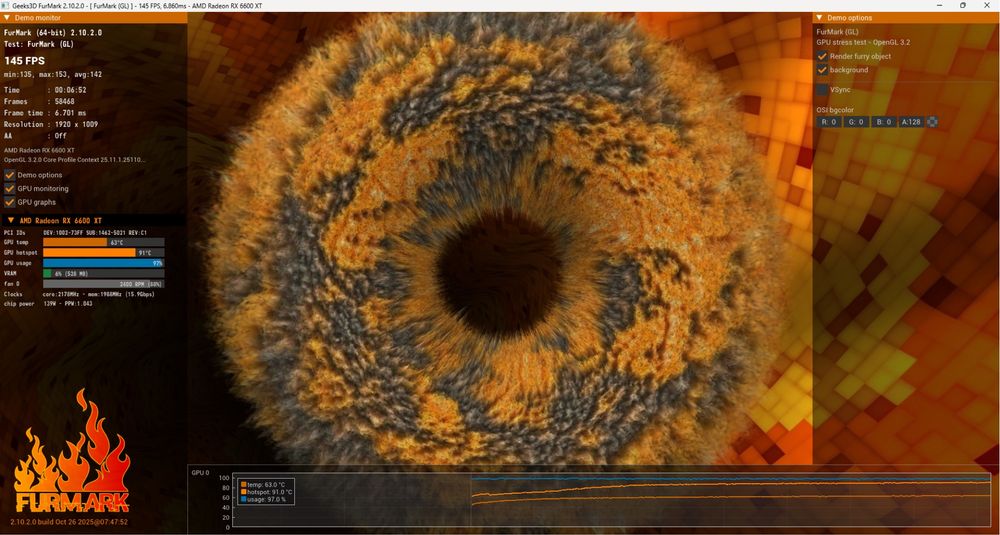Click the Test: FurMark (GL) line

[x=39, y=44]
